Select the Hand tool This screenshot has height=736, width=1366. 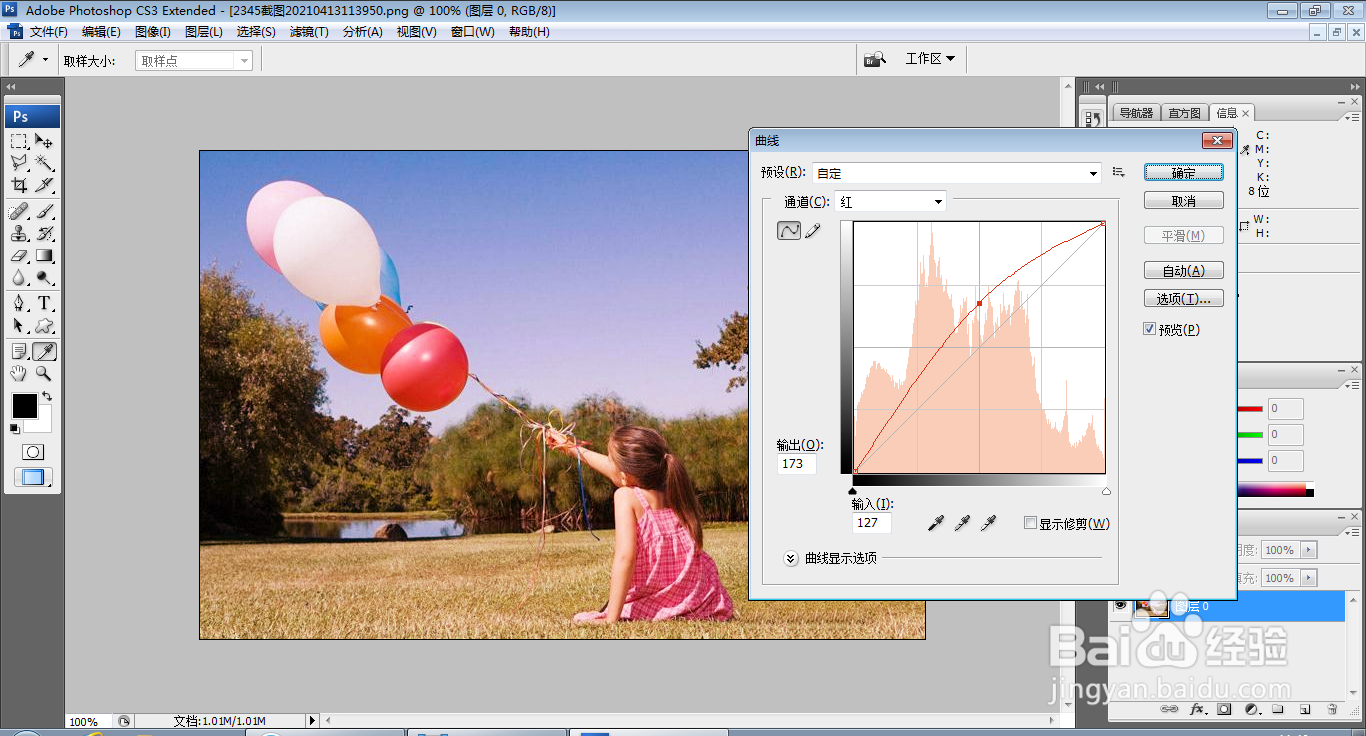click(19, 373)
